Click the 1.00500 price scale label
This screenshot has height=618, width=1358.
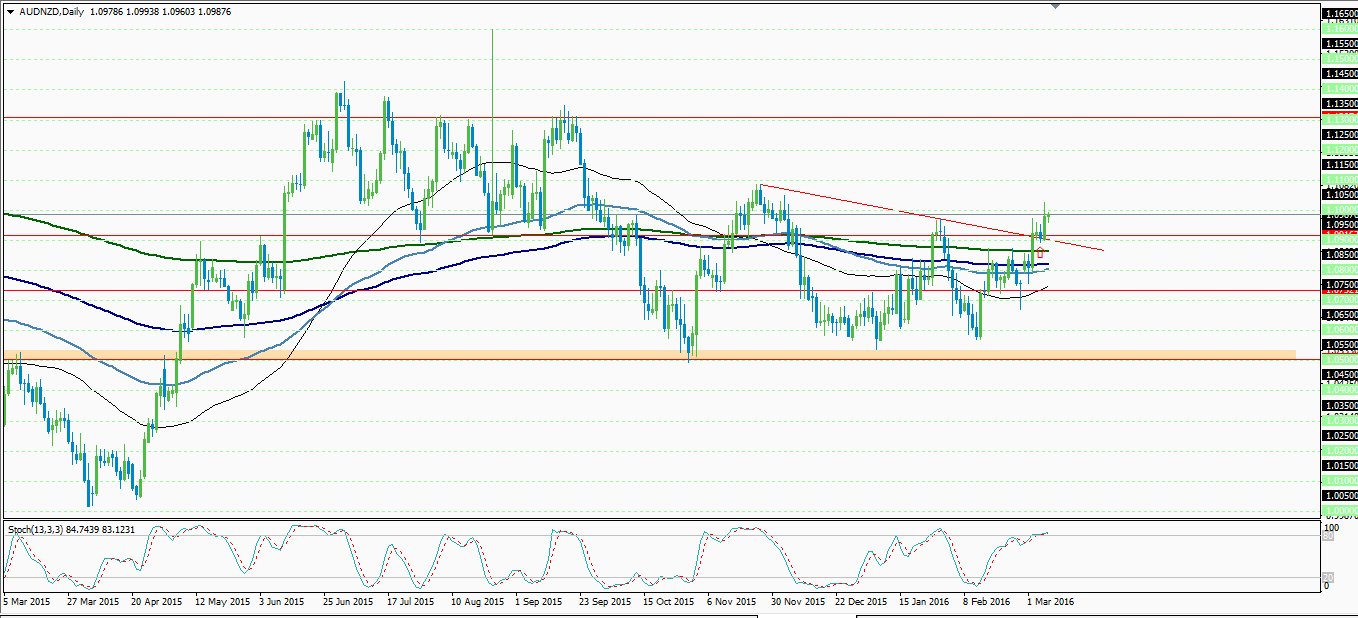tap(1340, 496)
